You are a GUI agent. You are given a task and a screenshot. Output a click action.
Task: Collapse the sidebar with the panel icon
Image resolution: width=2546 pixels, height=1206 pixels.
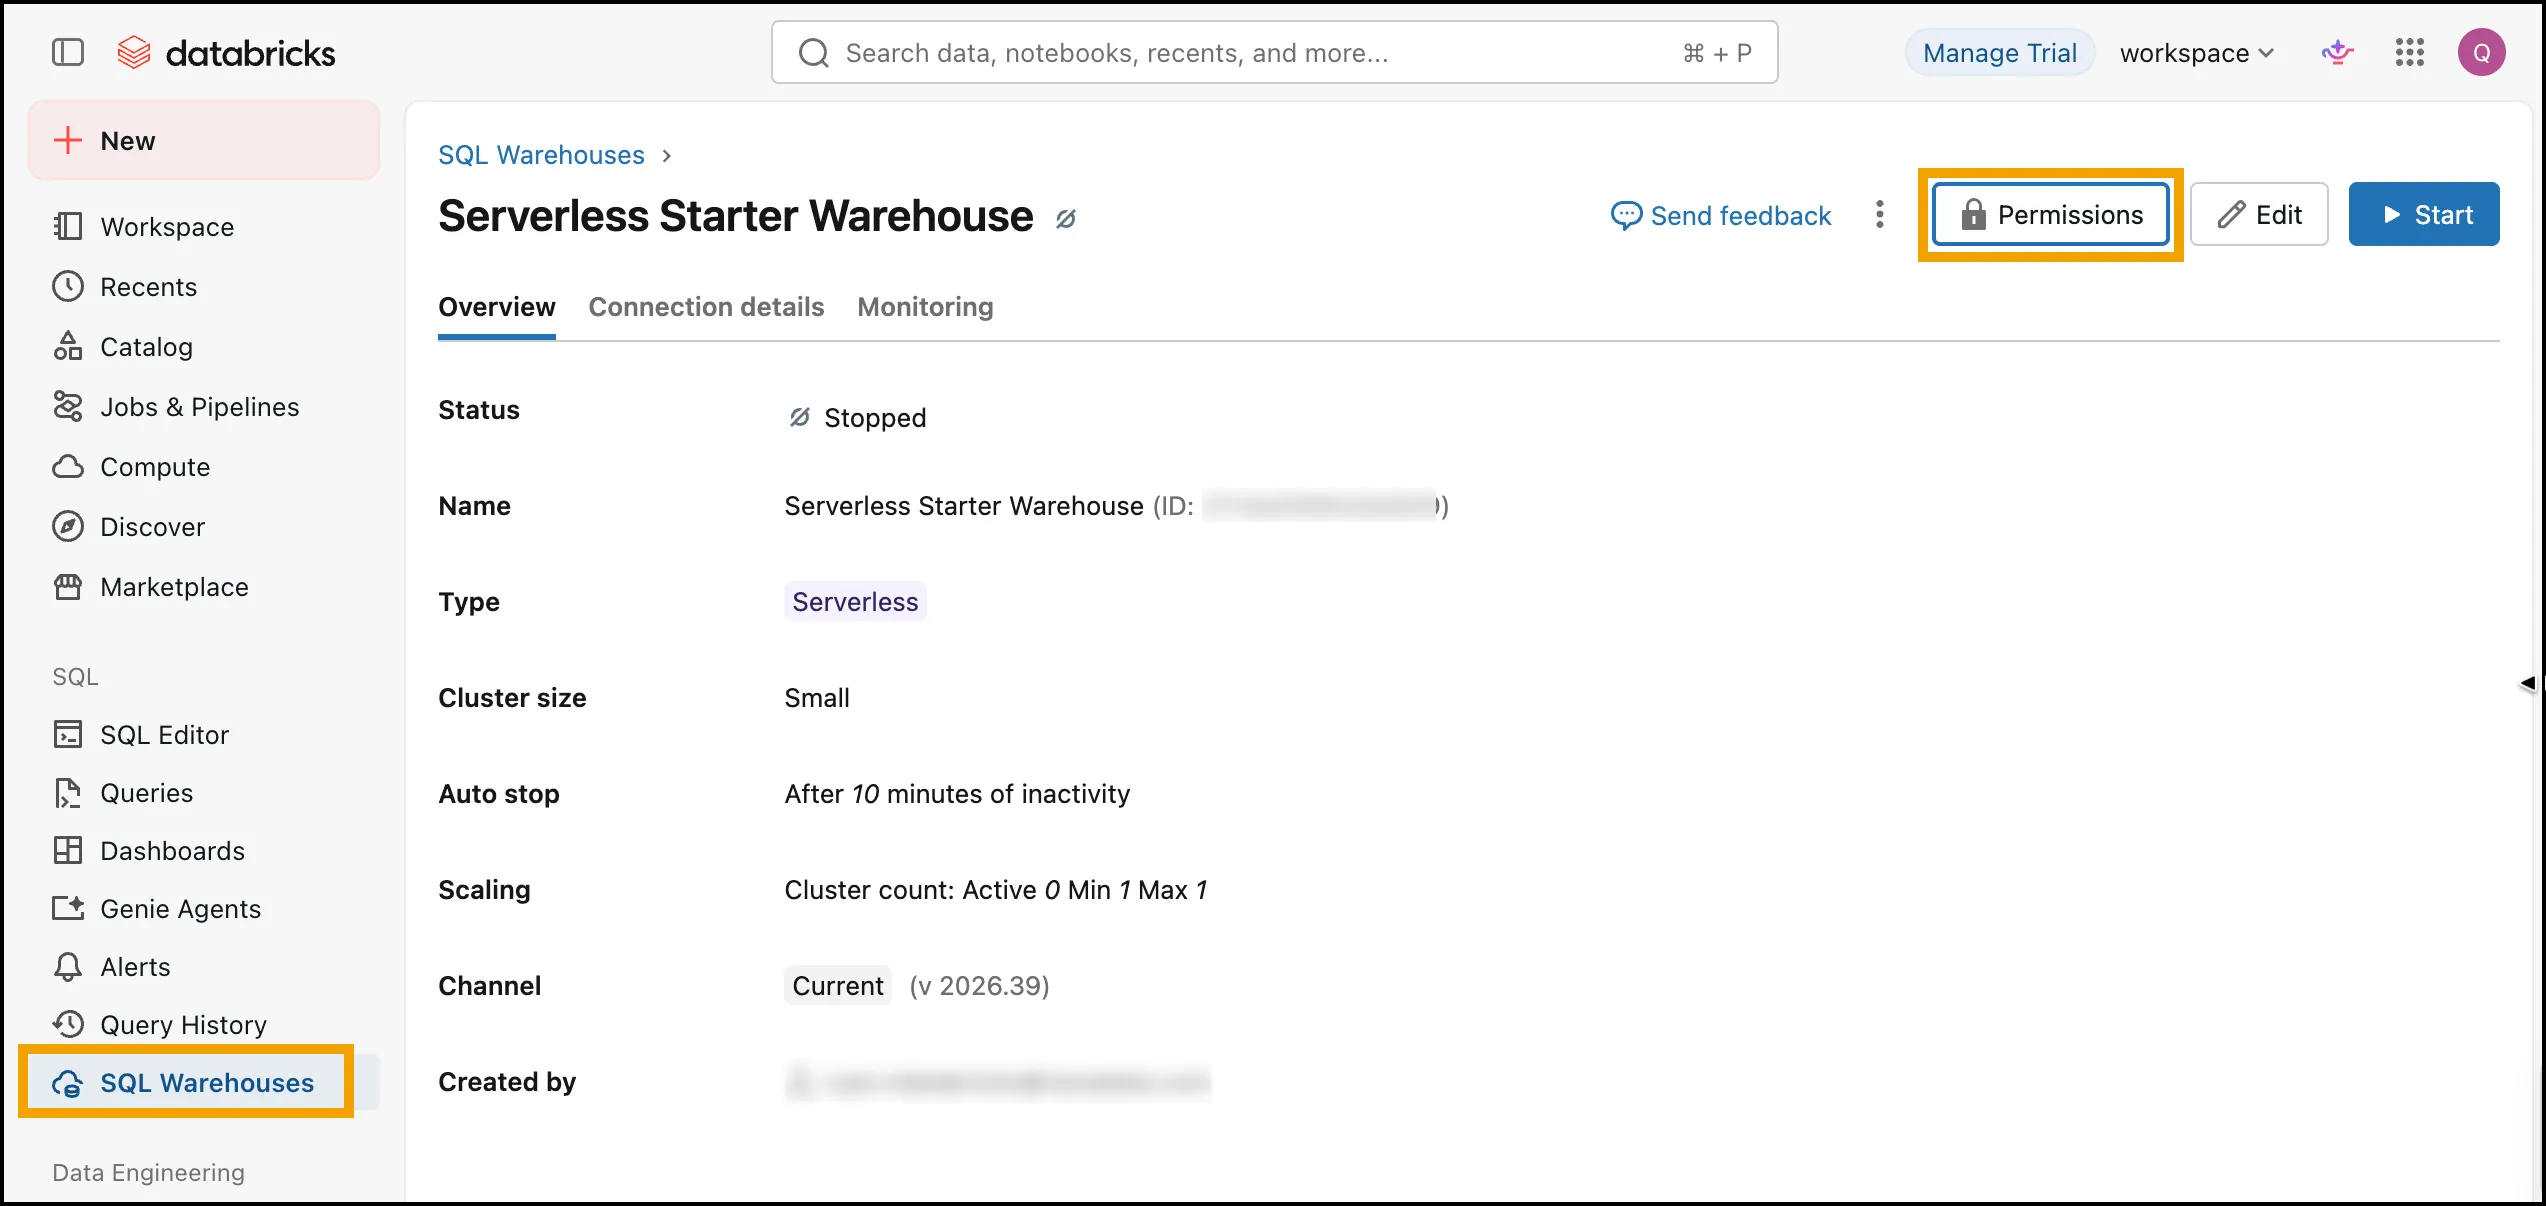click(x=68, y=52)
